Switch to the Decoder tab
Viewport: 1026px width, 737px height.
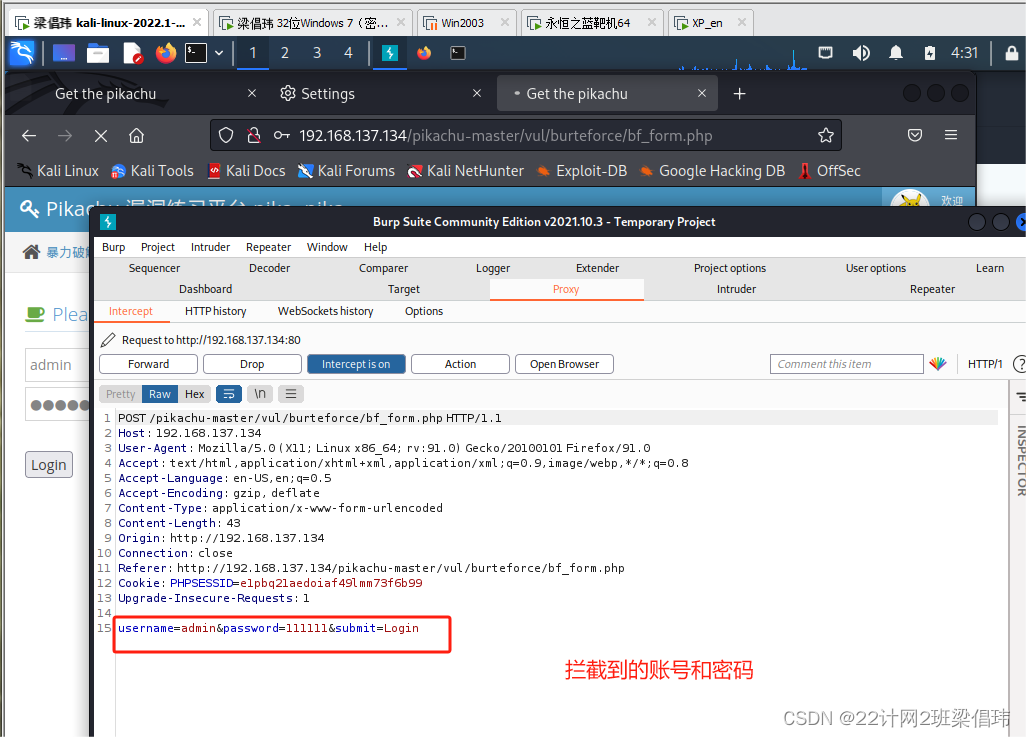270,268
